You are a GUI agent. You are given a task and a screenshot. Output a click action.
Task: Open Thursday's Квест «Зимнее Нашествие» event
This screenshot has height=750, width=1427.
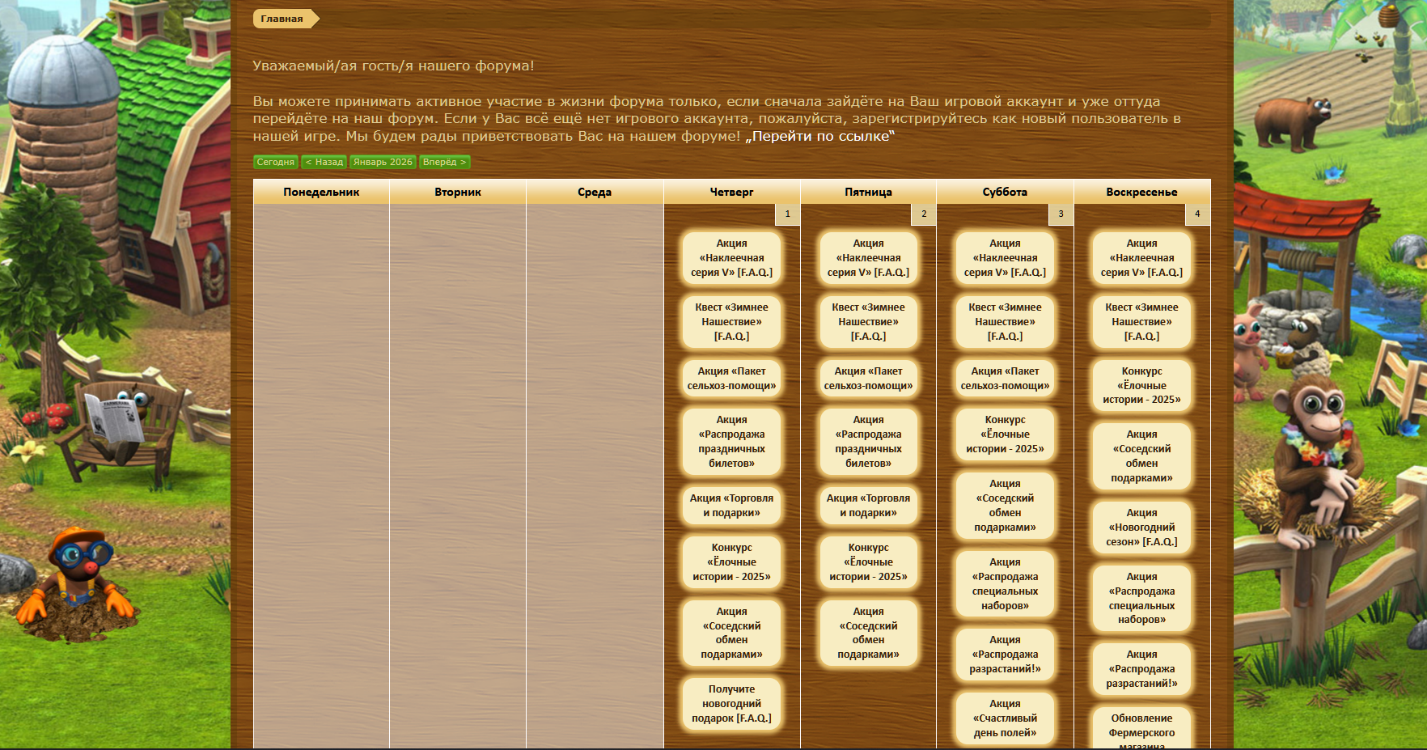coord(732,322)
